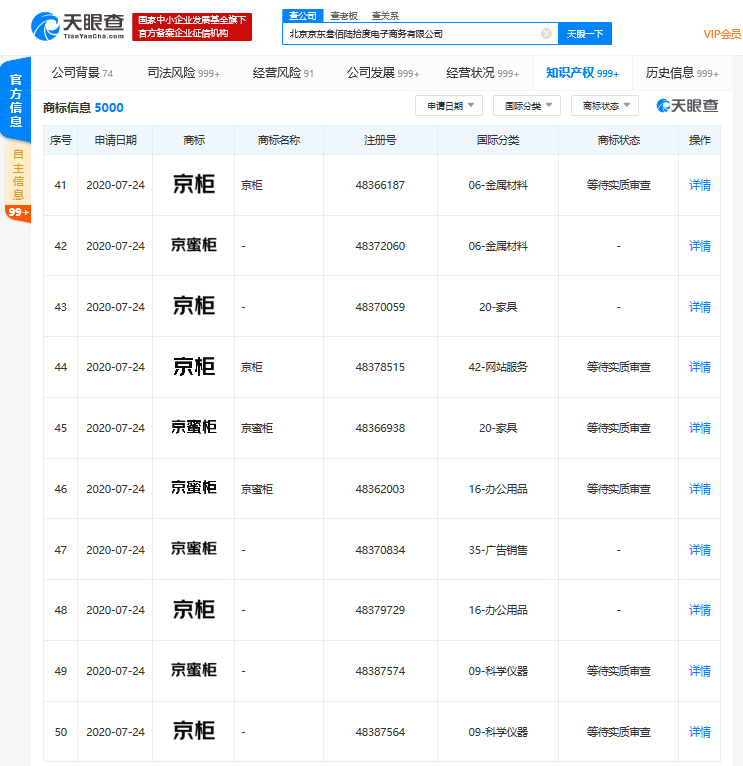
Task: Click the 商标信息 5000 section heading
Action: pyautogui.click(x=83, y=107)
